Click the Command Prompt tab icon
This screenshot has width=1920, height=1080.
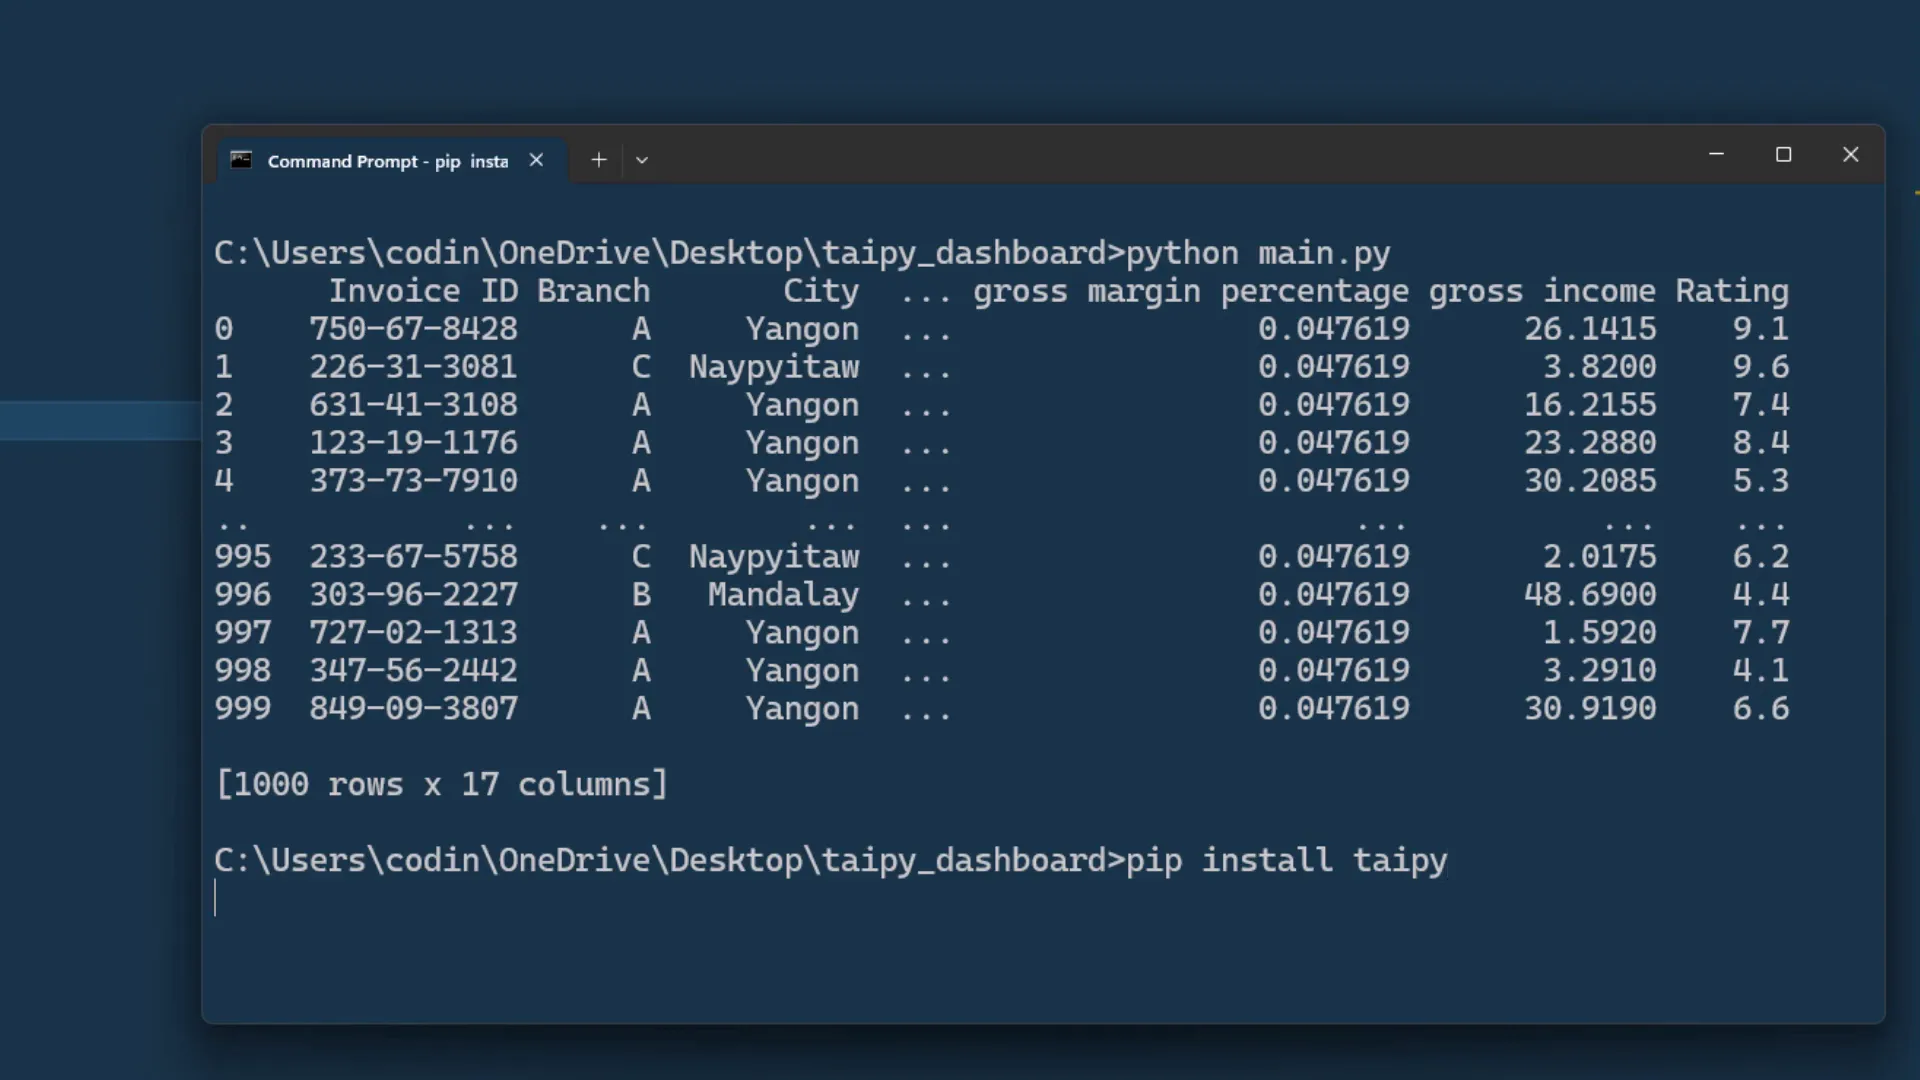(x=241, y=160)
